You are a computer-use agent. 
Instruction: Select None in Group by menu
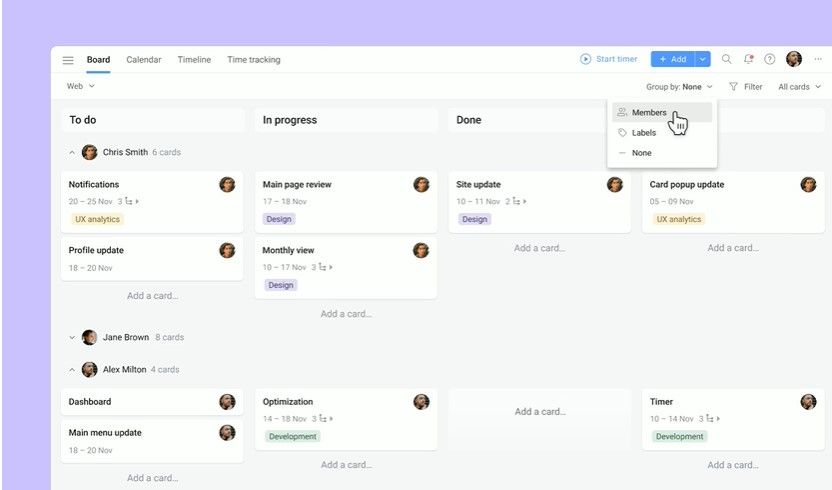[662, 153]
